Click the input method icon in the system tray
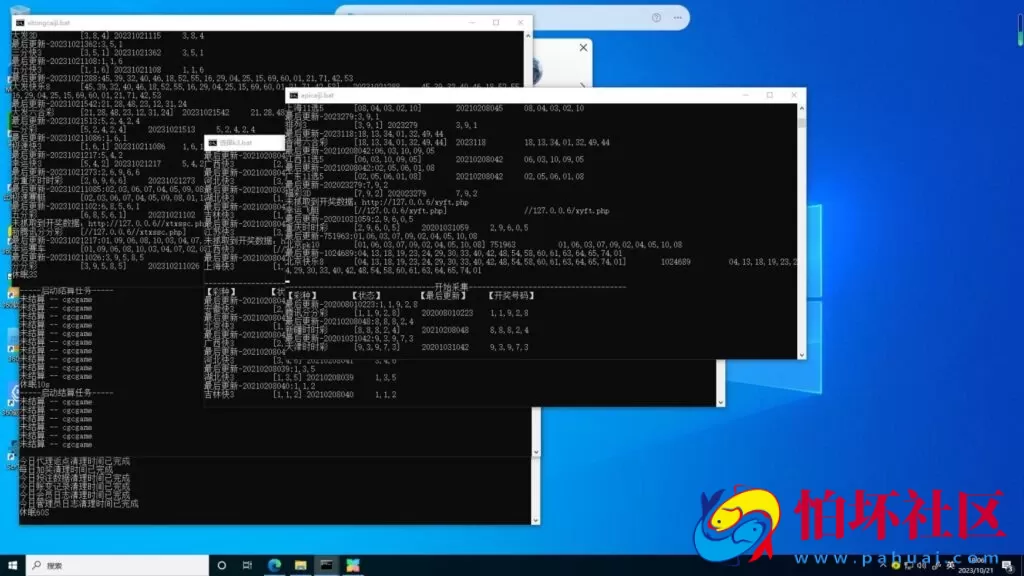Viewport: 1024px width, 576px height. (x=937, y=565)
